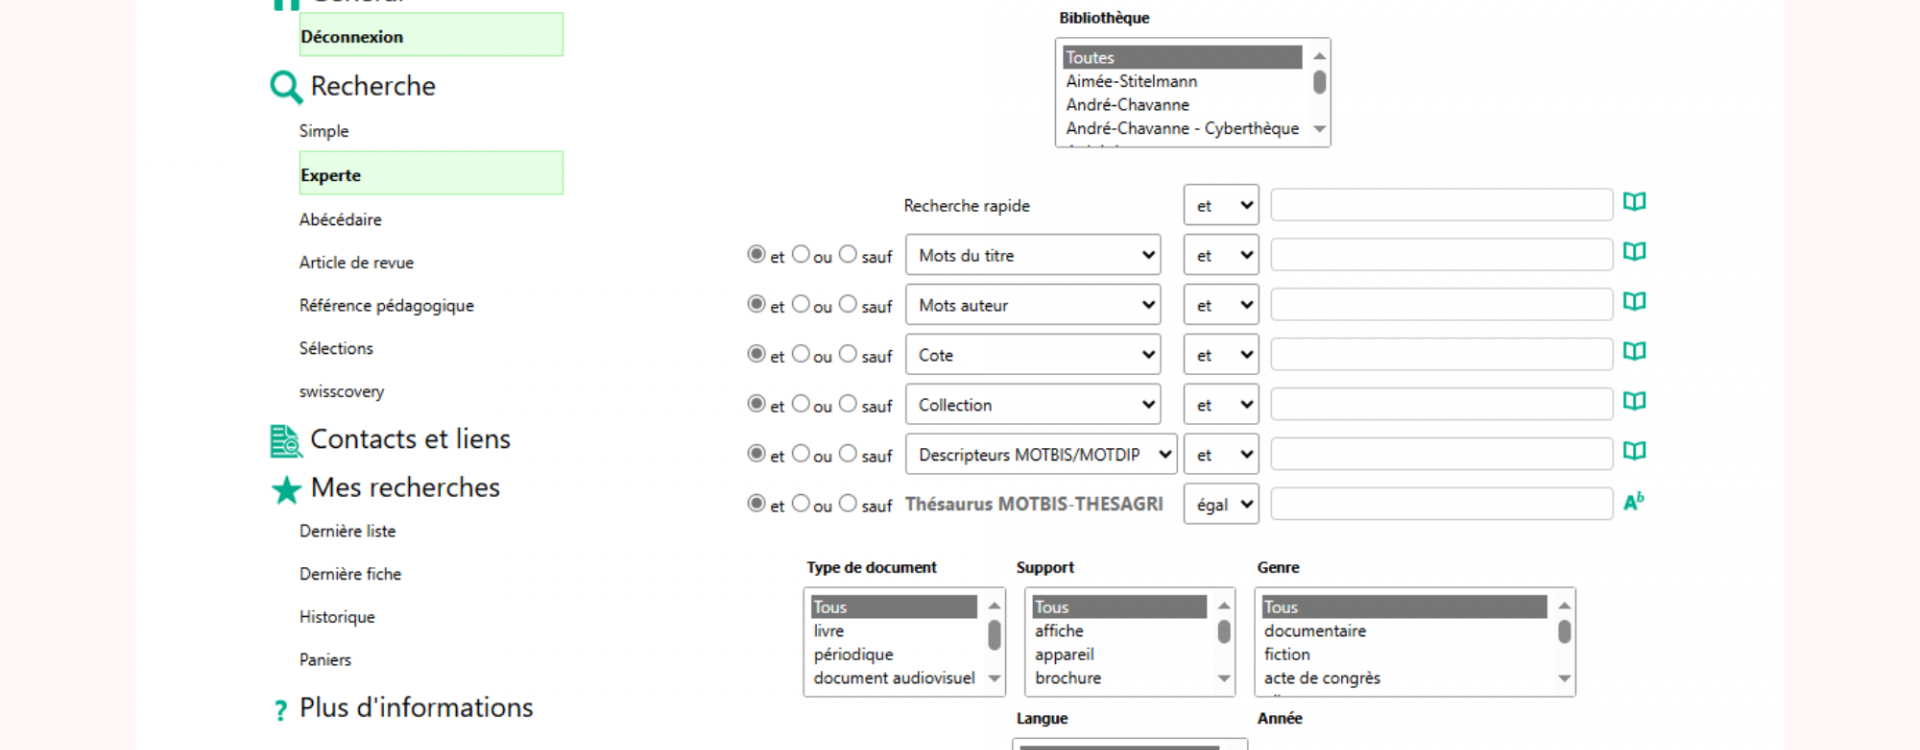Click the thesaurus Ab icon
Viewport: 1920px width, 750px height.
point(1634,502)
